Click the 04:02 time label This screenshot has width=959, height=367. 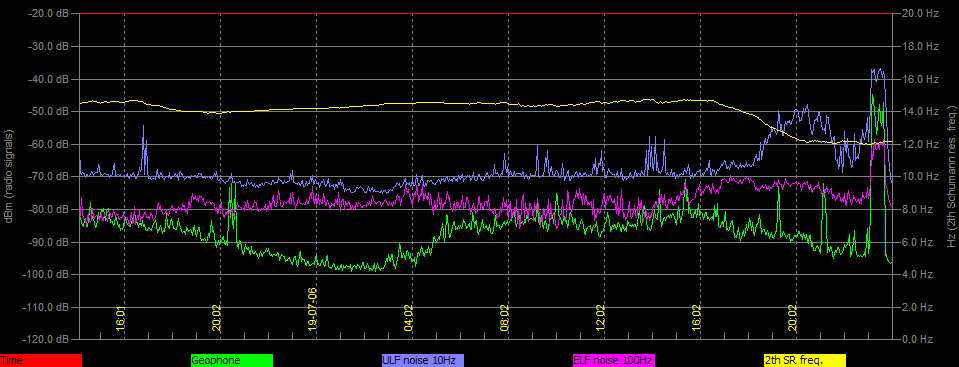(409, 319)
